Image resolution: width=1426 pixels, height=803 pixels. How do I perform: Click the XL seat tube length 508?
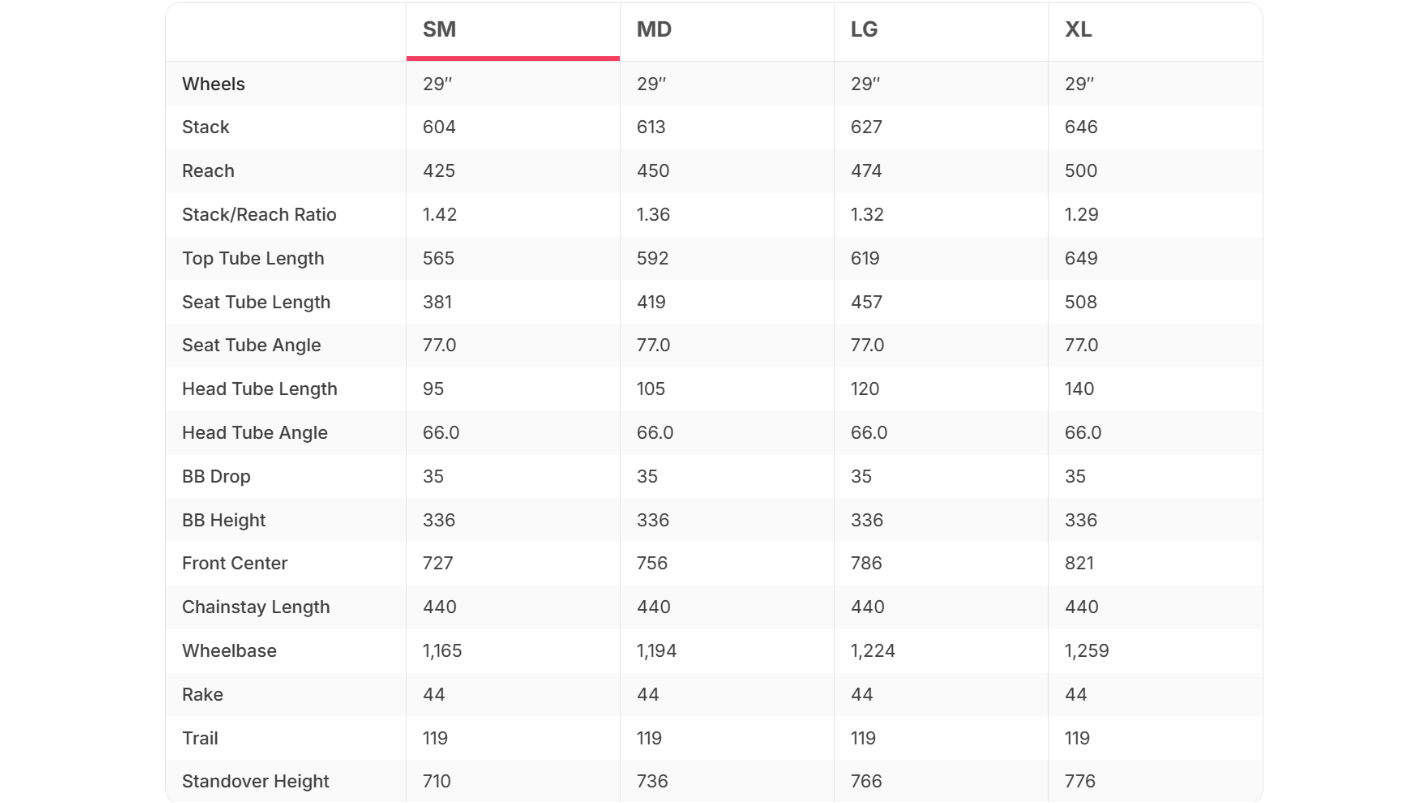pyautogui.click(x=1081, y=302)
